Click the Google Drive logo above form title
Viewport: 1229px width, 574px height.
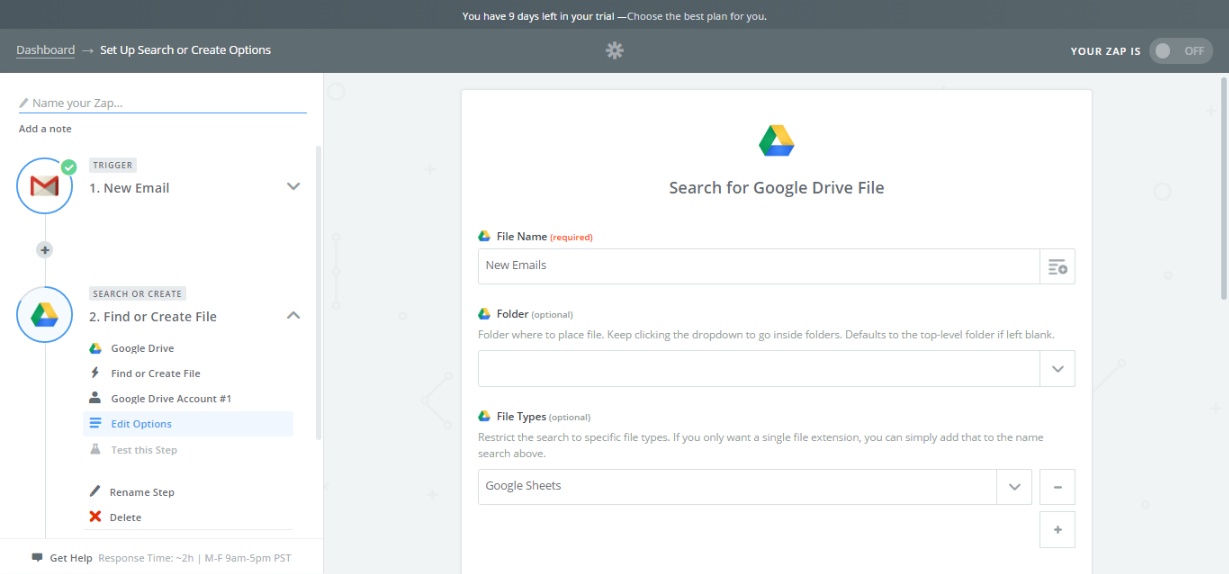pos(776,141)
